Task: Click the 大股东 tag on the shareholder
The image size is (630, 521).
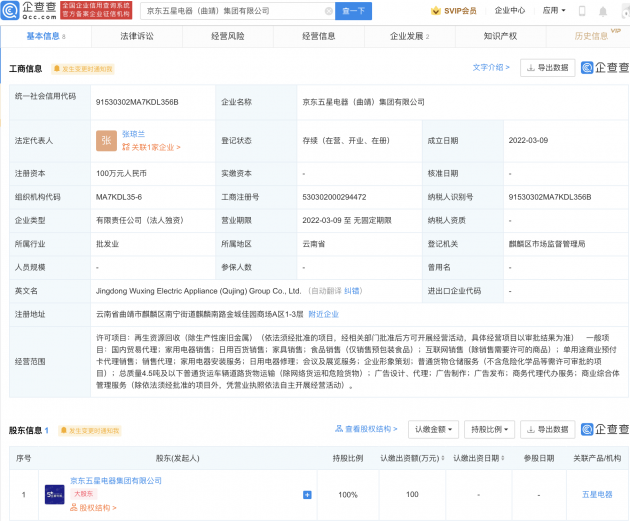Action: pos(84,494)
